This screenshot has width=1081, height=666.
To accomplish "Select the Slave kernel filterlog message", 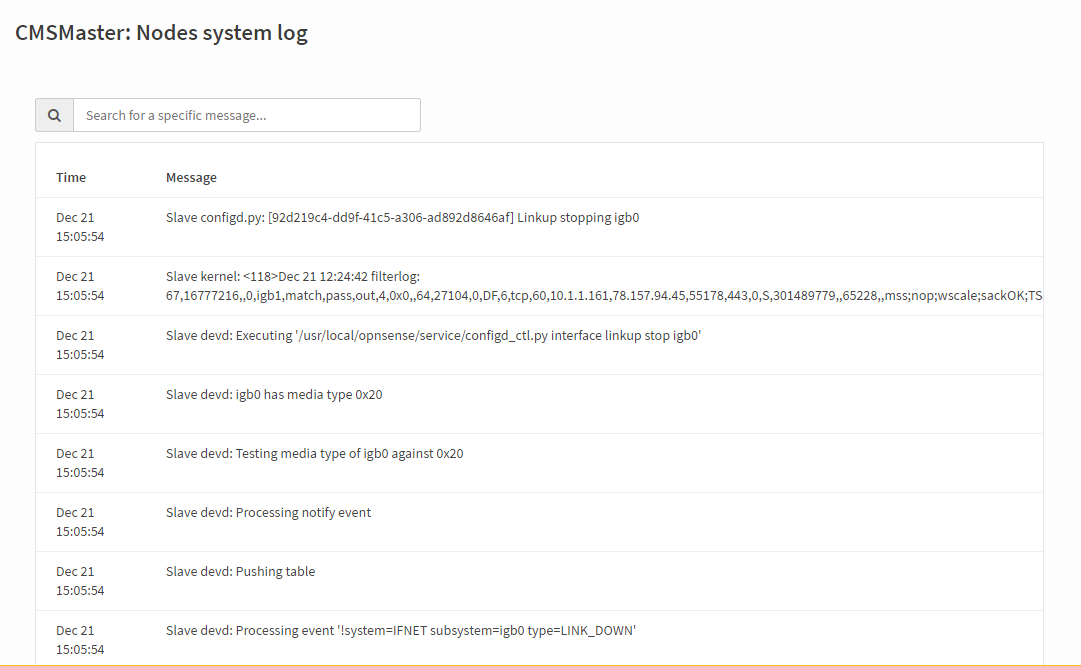I will (x=604, y=286).
